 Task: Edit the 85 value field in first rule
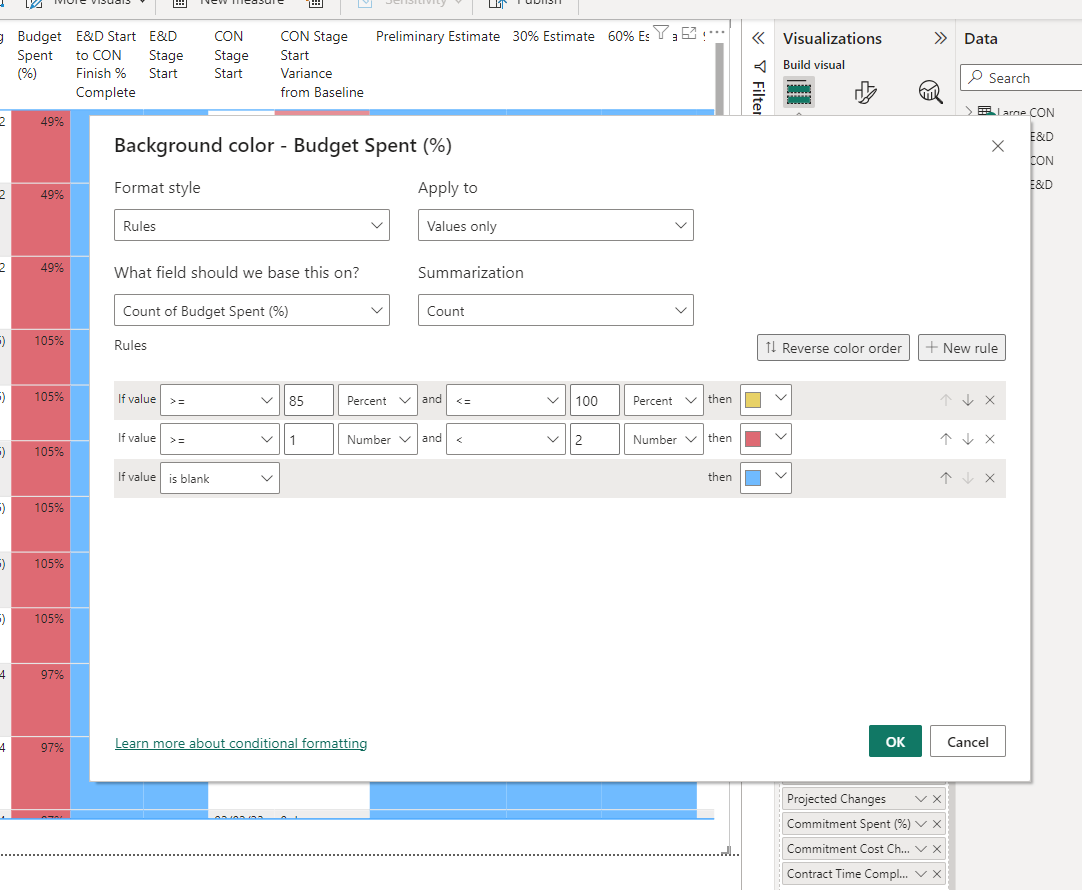[308, 400]
